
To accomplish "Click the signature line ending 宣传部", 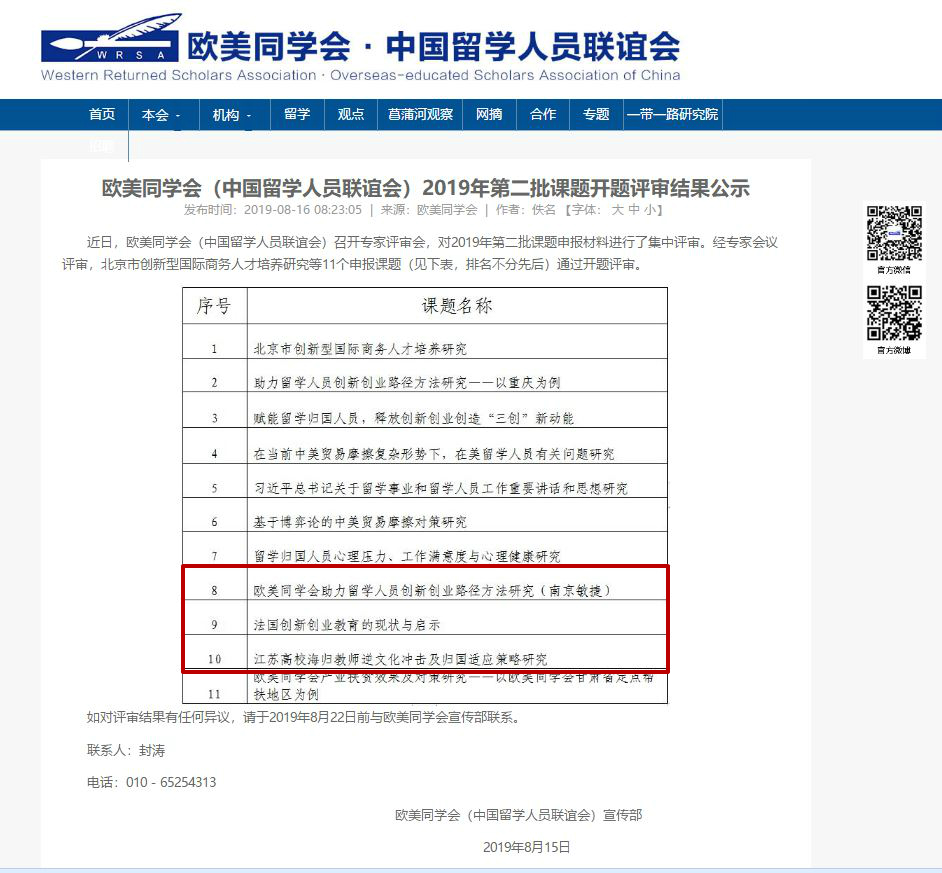I will click(x=518, y=815).
